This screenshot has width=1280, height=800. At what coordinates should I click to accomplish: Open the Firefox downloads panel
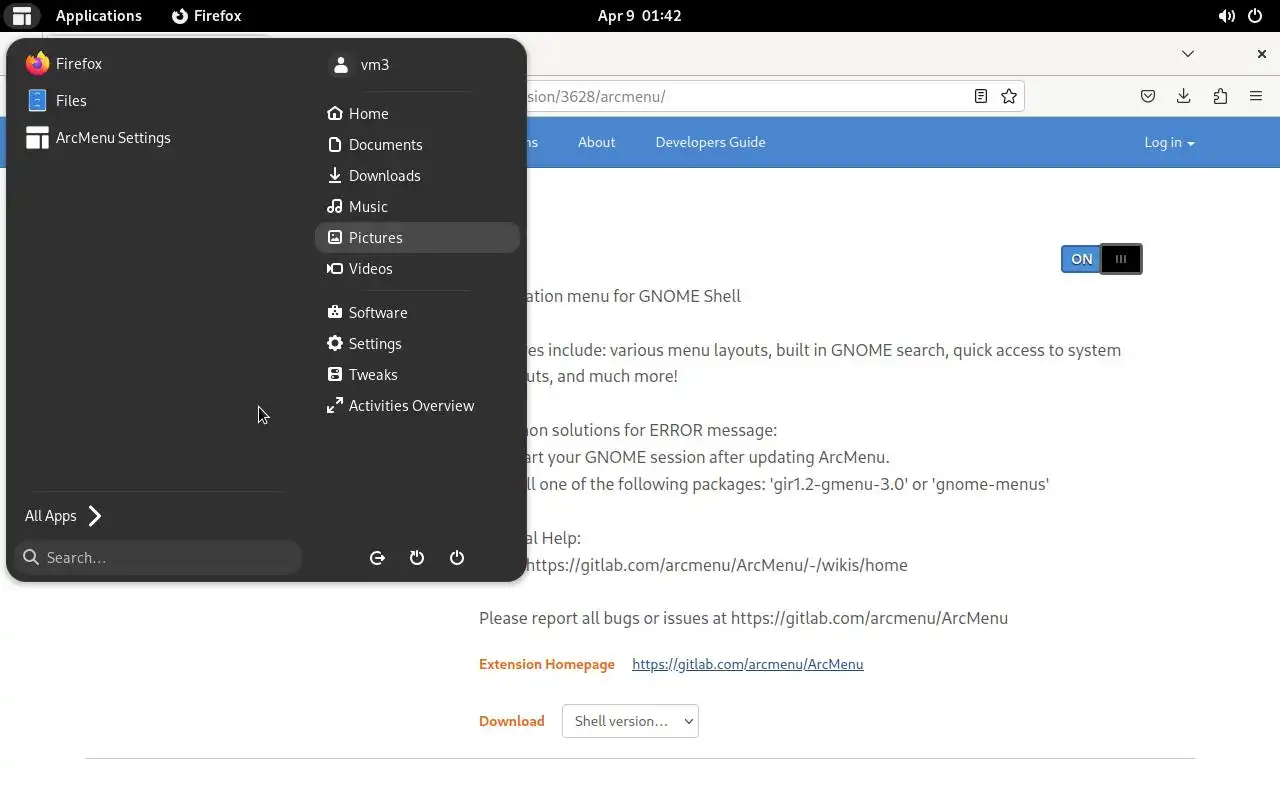(x=1184, y=96)
